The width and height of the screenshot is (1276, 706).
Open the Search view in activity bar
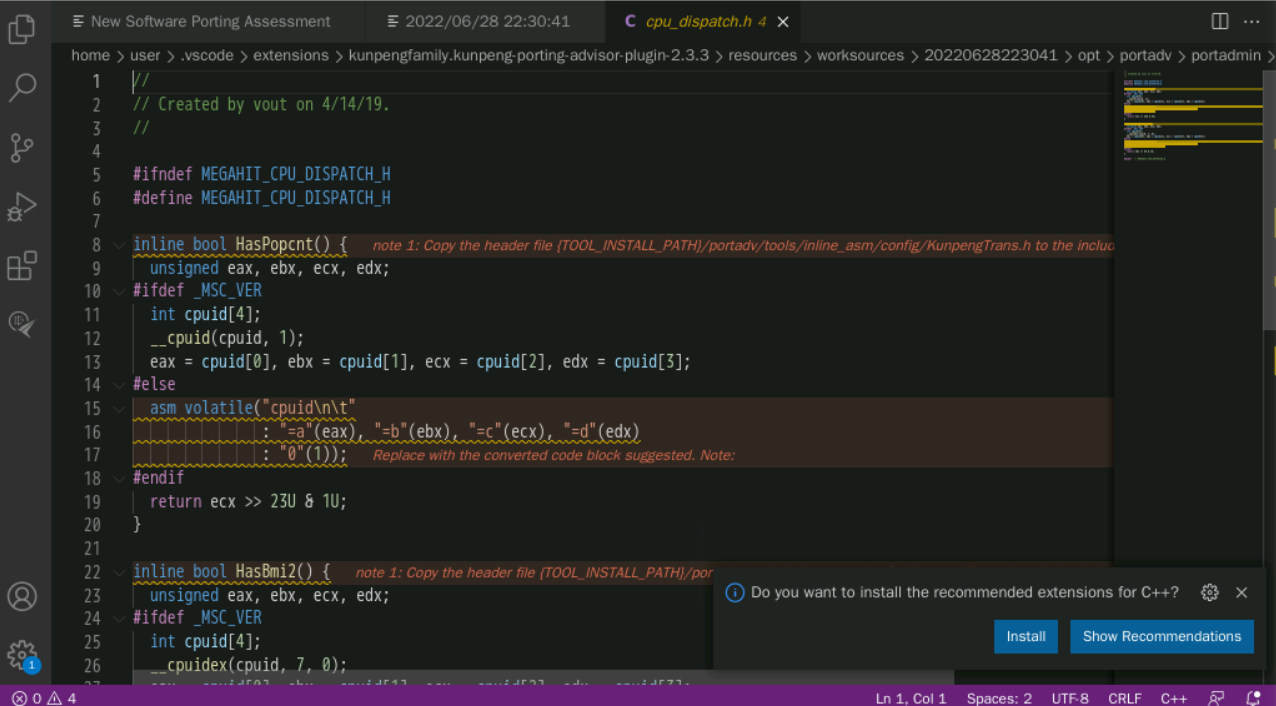[x=22, y=88]
